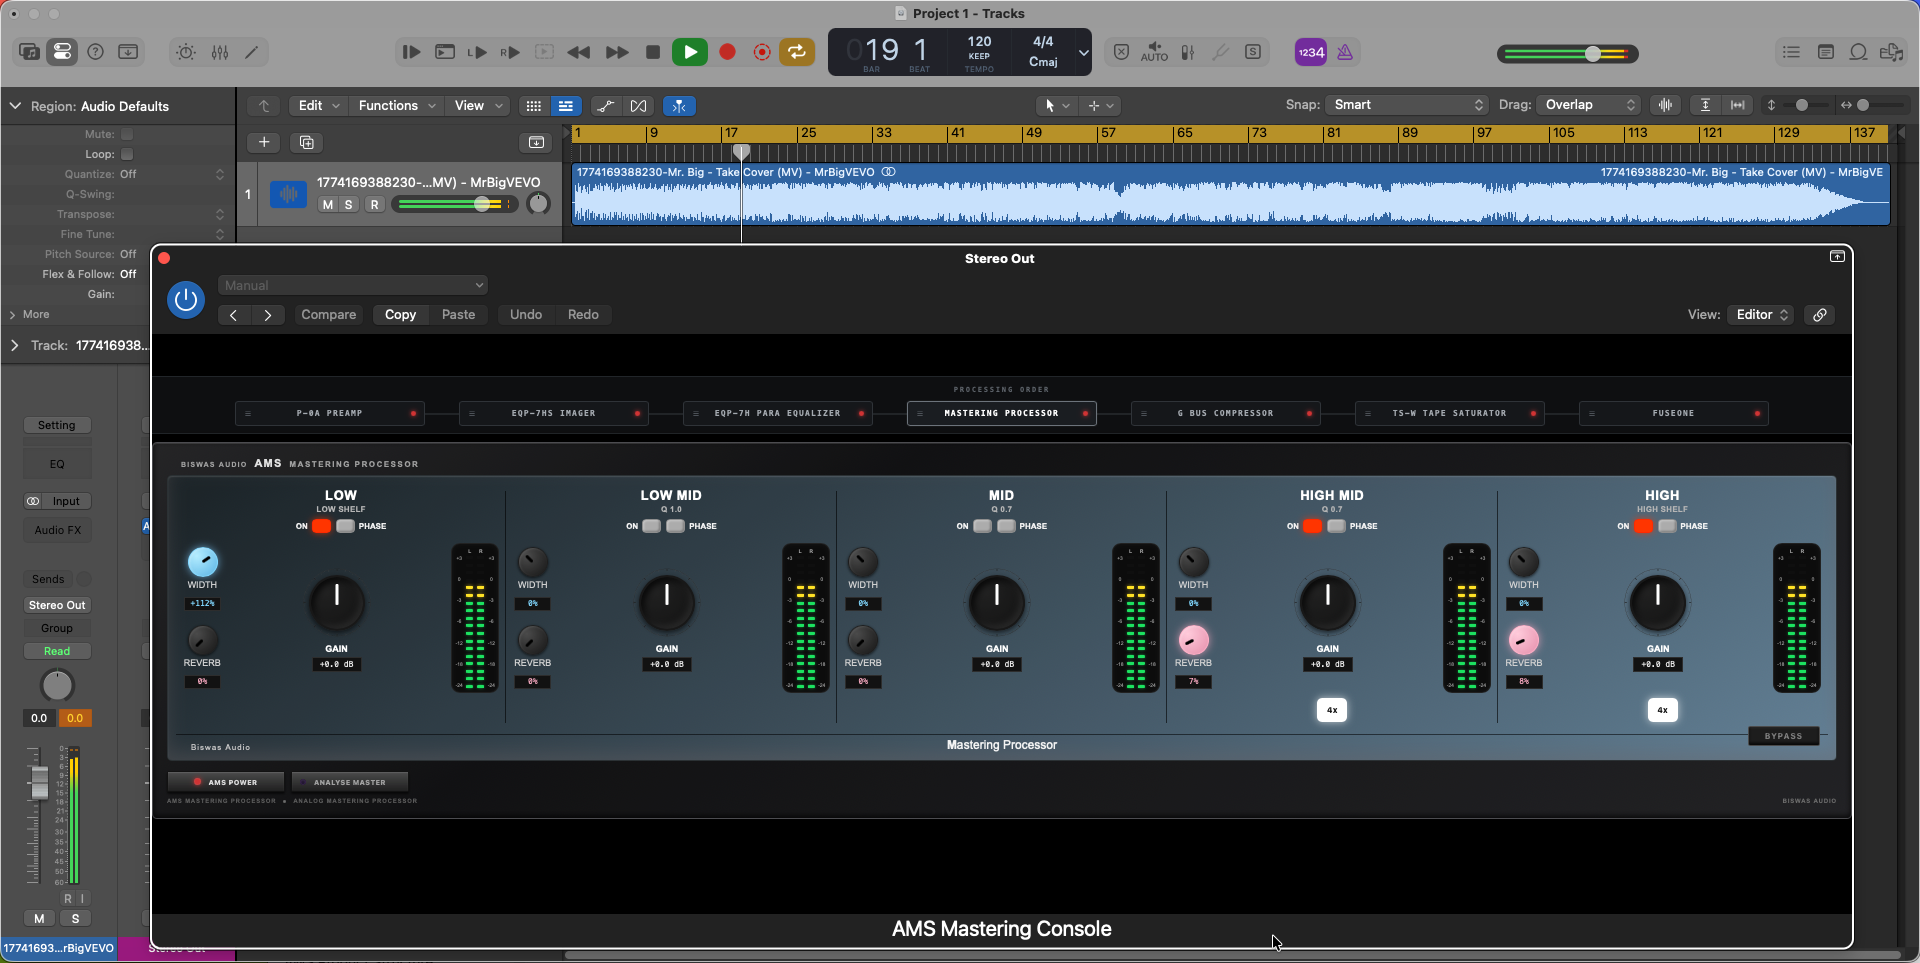Open the List Editors panel
The width and height of the screenshot is (1920, 963).
(1791, 52)
